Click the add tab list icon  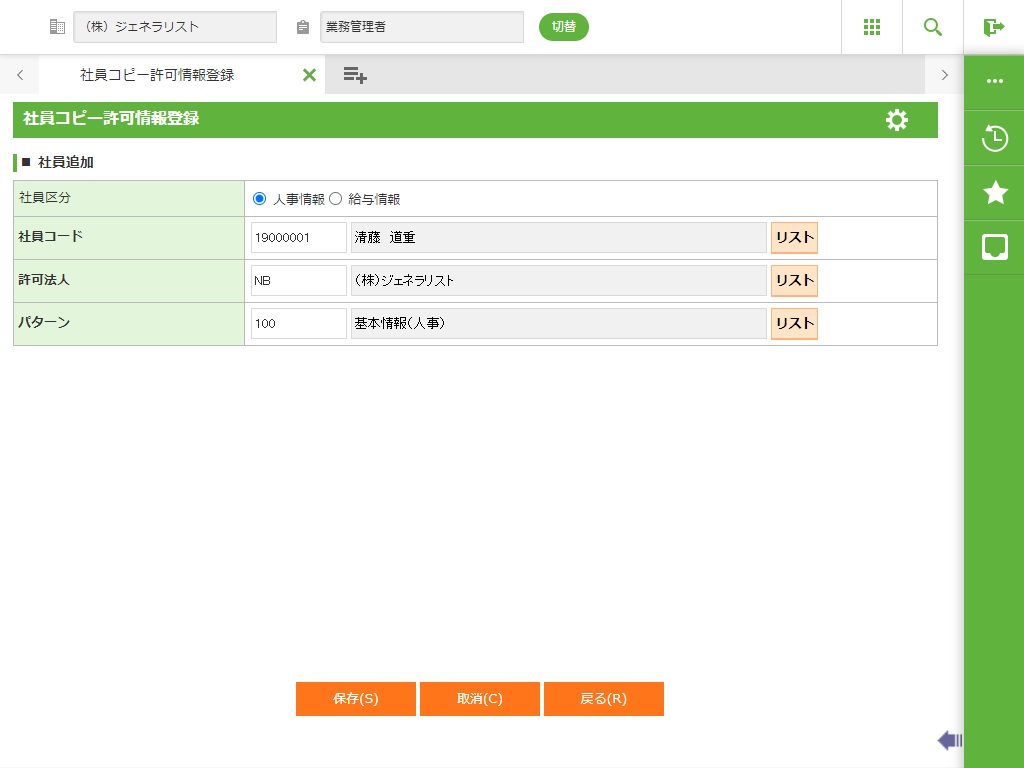coord(355,75)
